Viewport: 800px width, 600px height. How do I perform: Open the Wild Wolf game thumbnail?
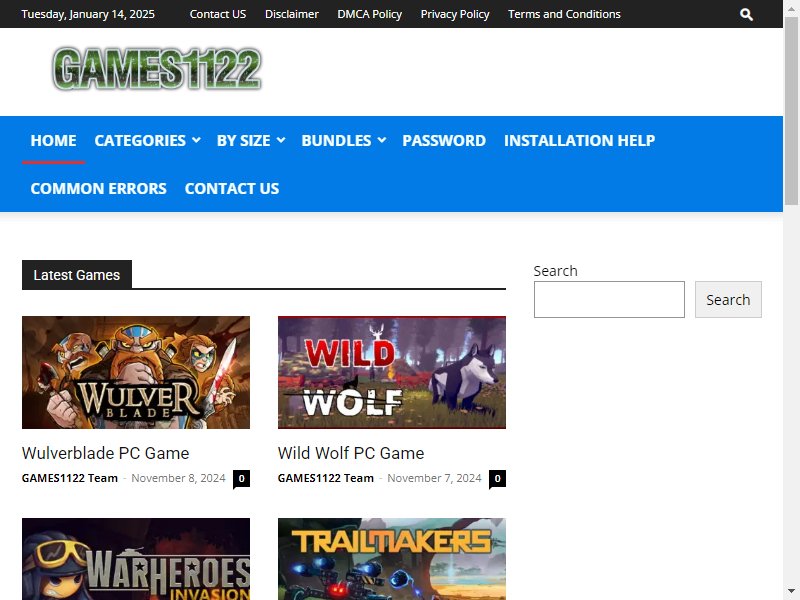click(392, 372)
